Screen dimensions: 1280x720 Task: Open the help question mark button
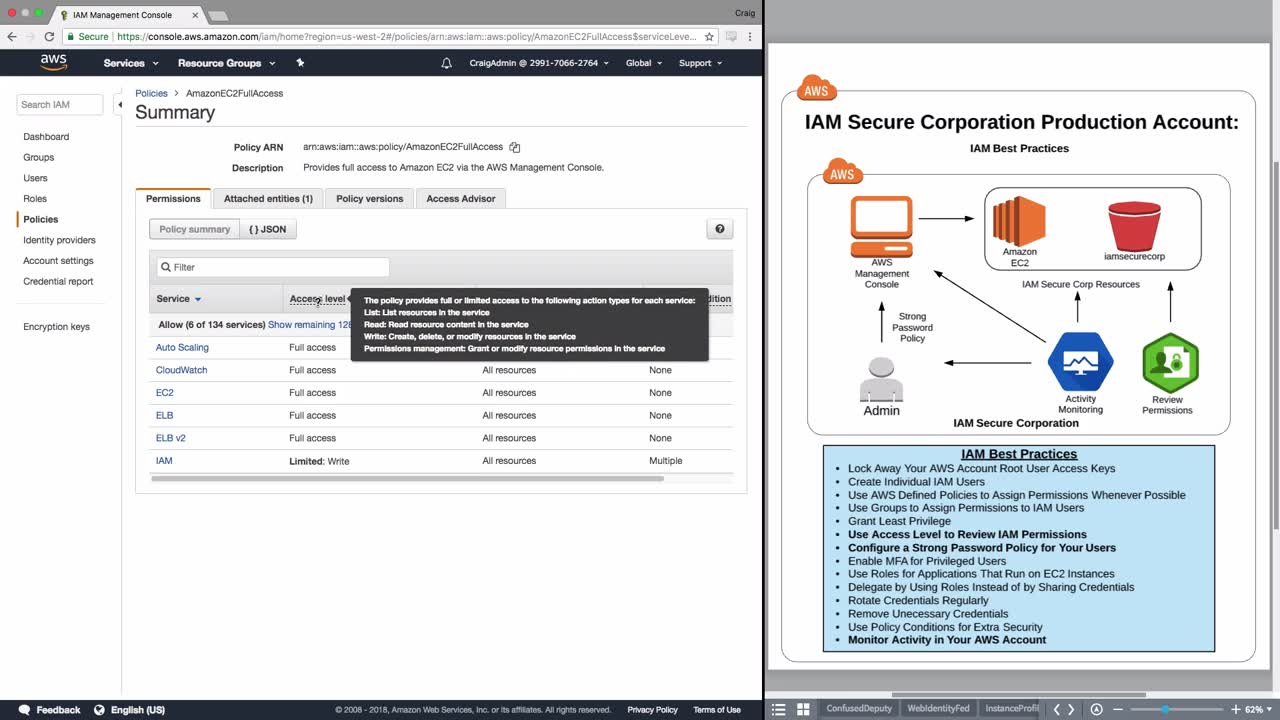720,229
